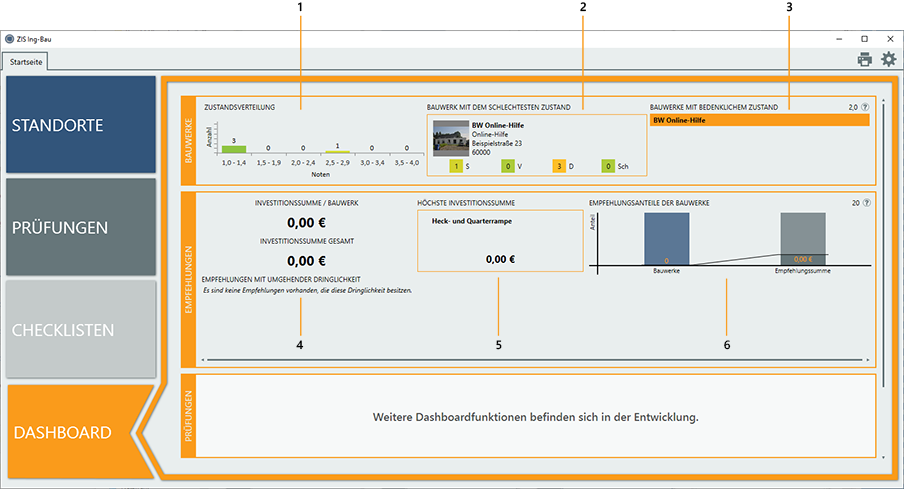
Task: Click the orange D rating badge showing 3
Action: (x=559, y=166)
